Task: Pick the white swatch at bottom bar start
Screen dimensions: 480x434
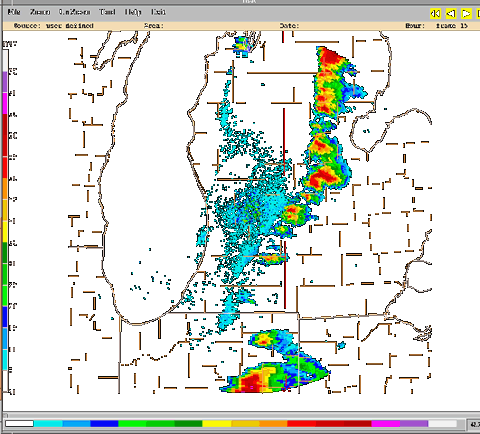Action: tap(19, 424)
